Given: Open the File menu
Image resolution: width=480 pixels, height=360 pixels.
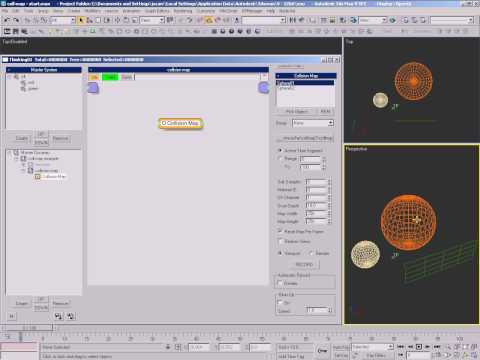Looking at the screenshot, I should click(5, 11).
